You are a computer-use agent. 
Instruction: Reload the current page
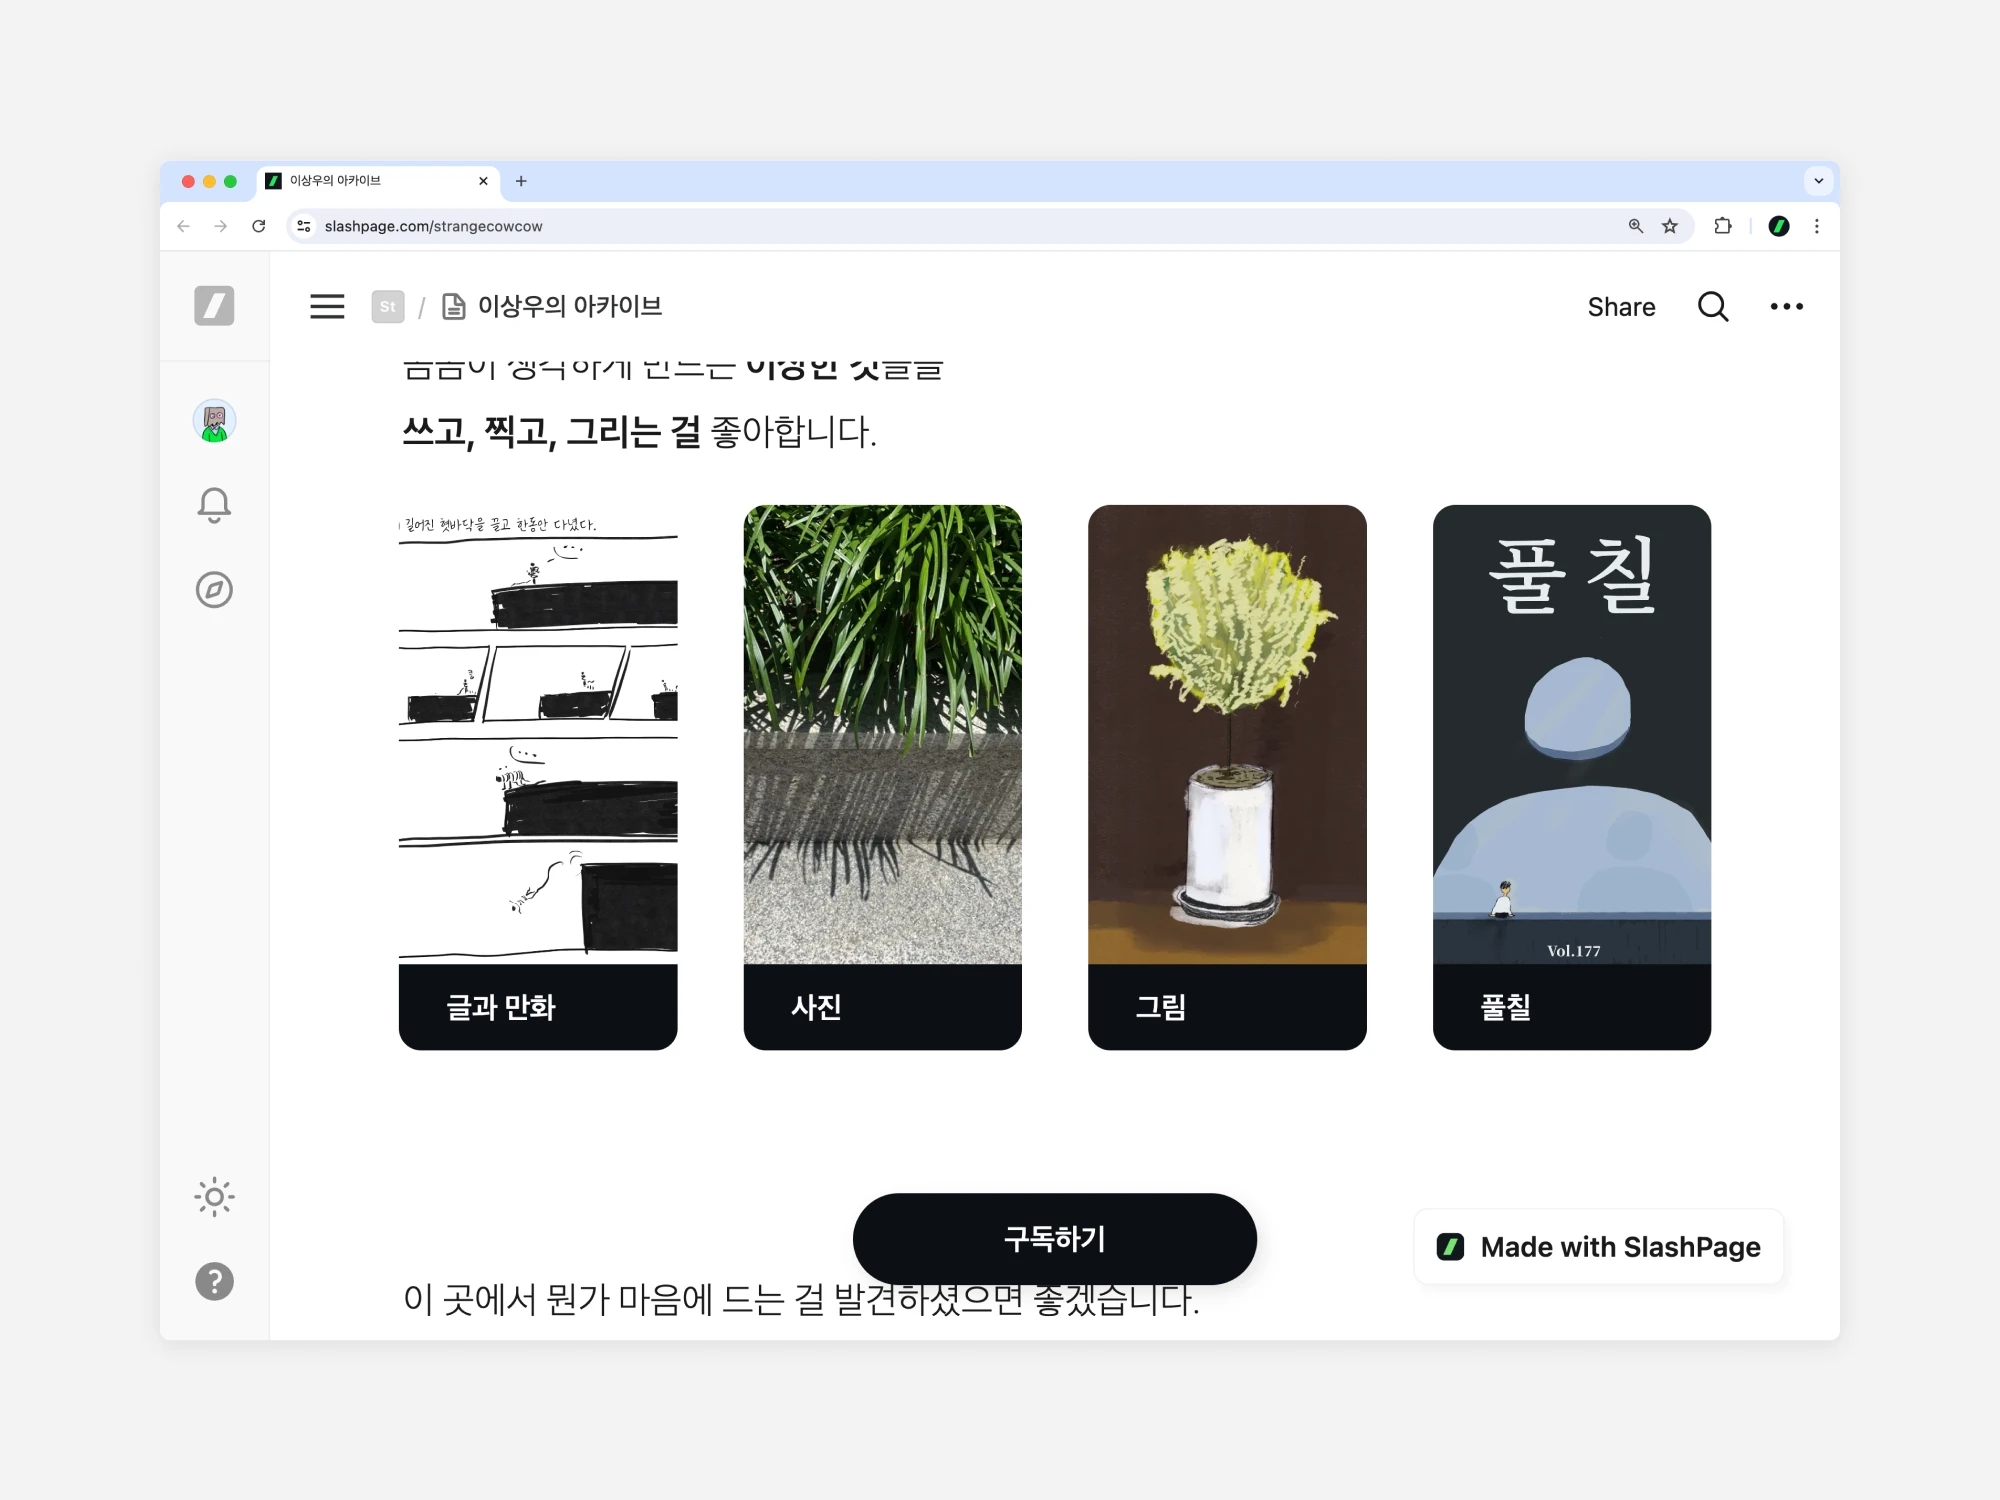(259, 226)
